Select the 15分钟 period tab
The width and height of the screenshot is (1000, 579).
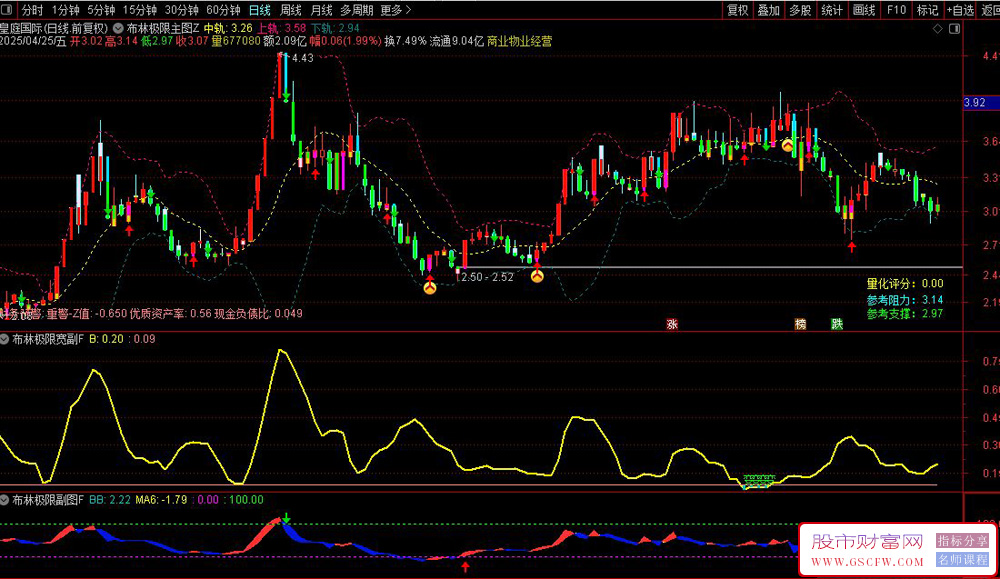[x=140, y=10]
